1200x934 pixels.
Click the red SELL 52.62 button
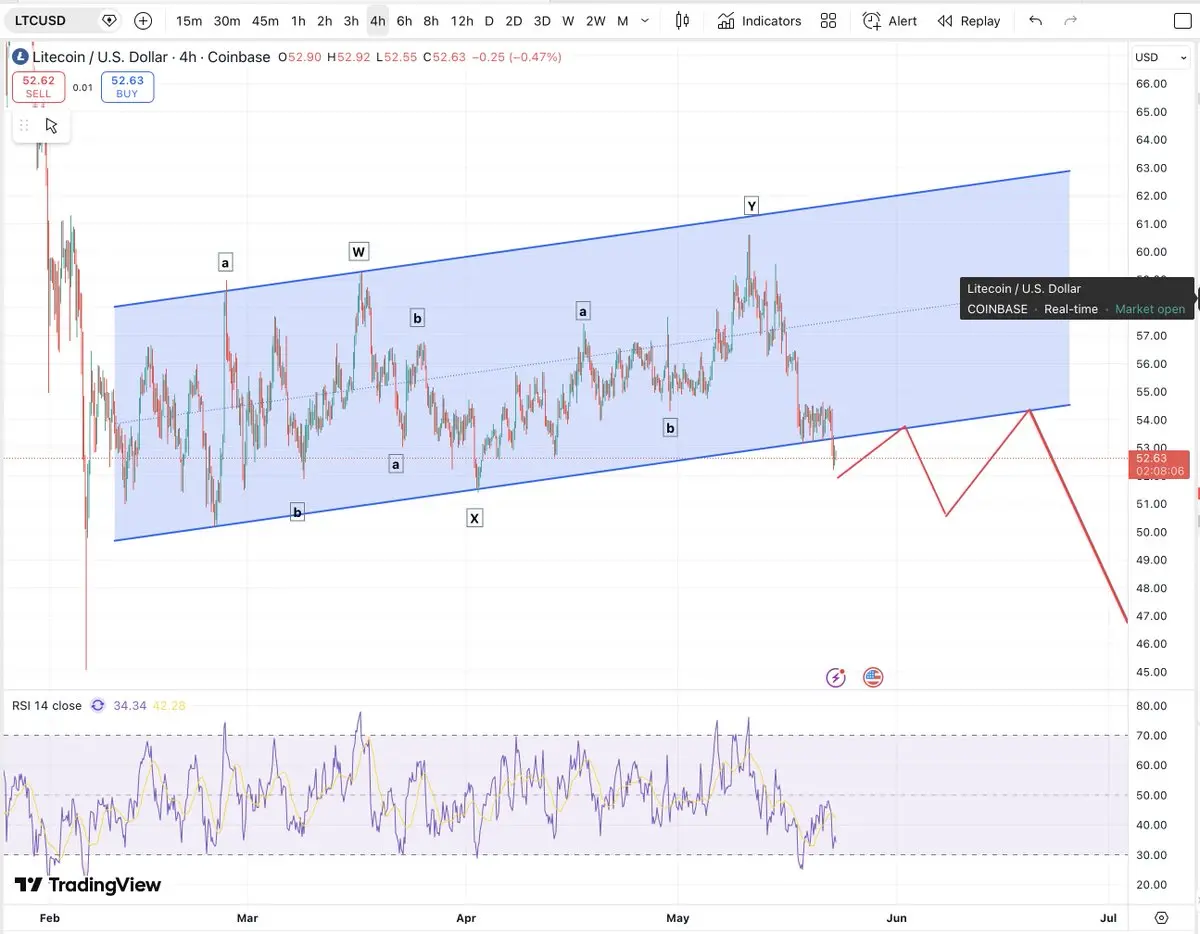38,87
